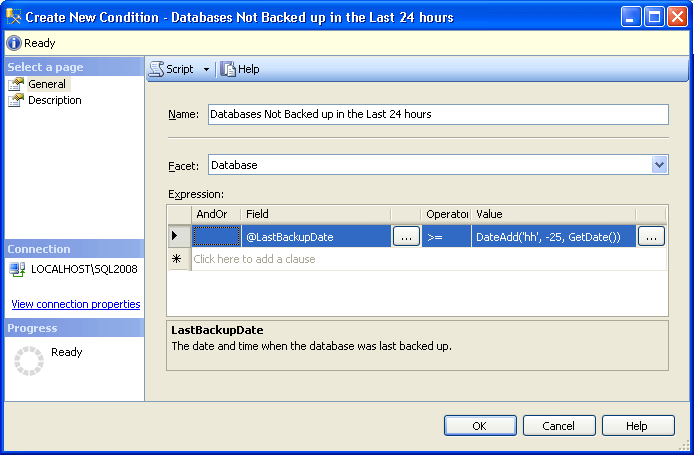The width and height of the screenshot is (695, 455).
Task: Click the Value column header
Action: click(553, 214)
